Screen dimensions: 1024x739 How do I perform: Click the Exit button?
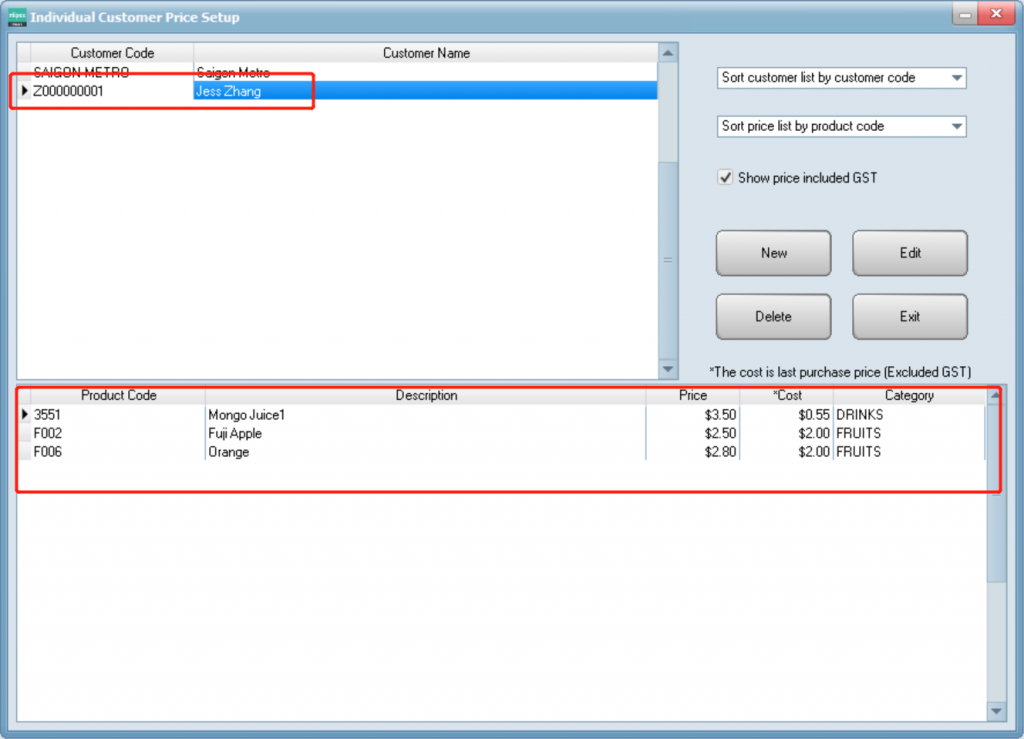[909, 317]
